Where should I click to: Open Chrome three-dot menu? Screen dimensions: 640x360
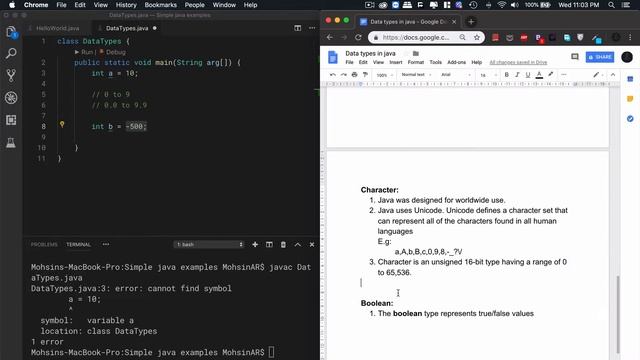point(630,37)
